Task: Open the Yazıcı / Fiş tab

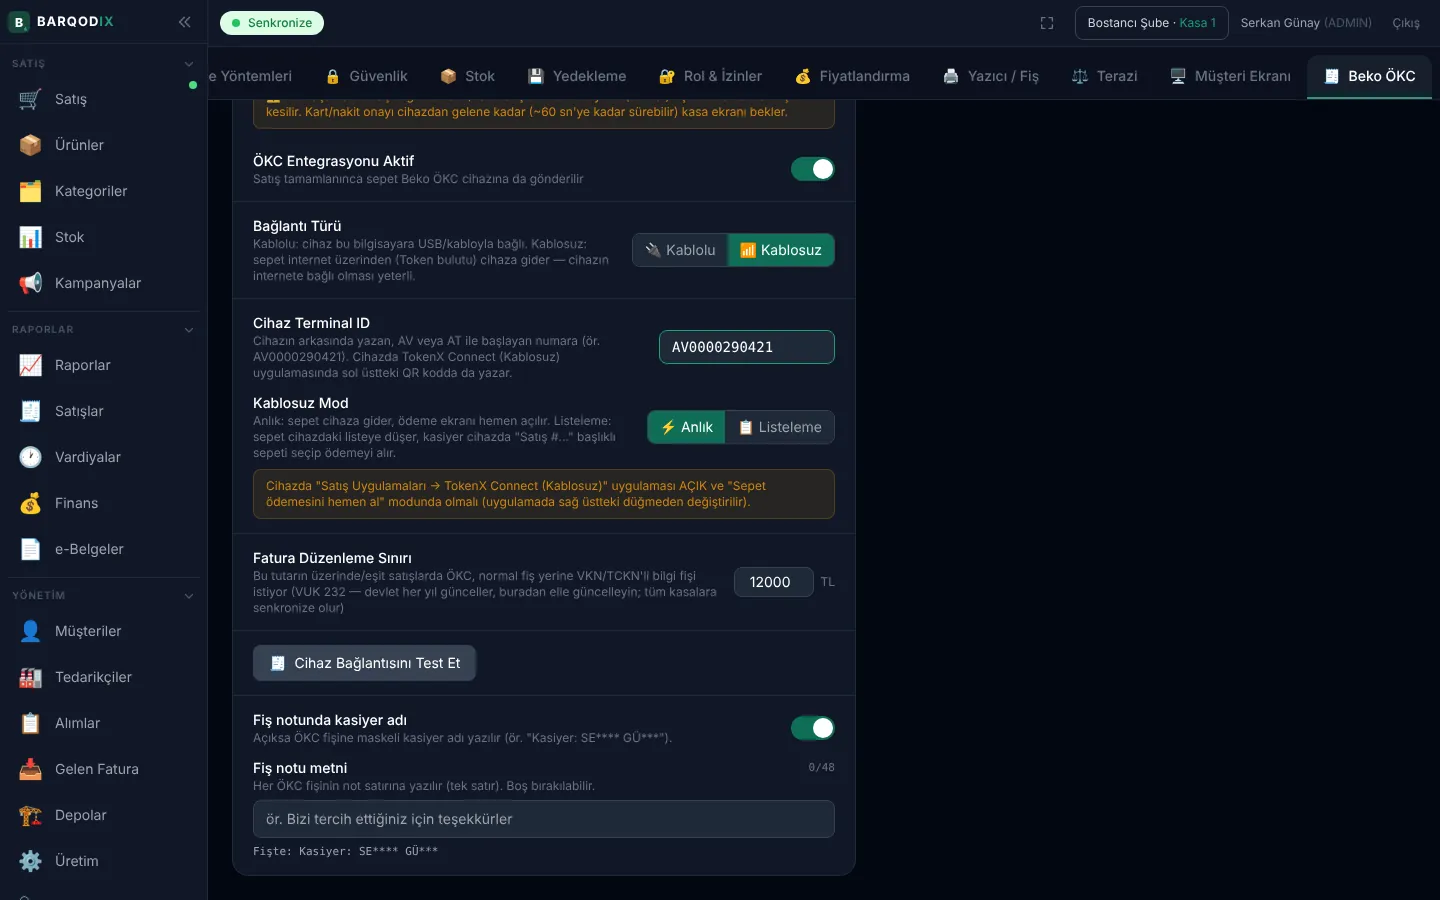Action: (991, 76)
